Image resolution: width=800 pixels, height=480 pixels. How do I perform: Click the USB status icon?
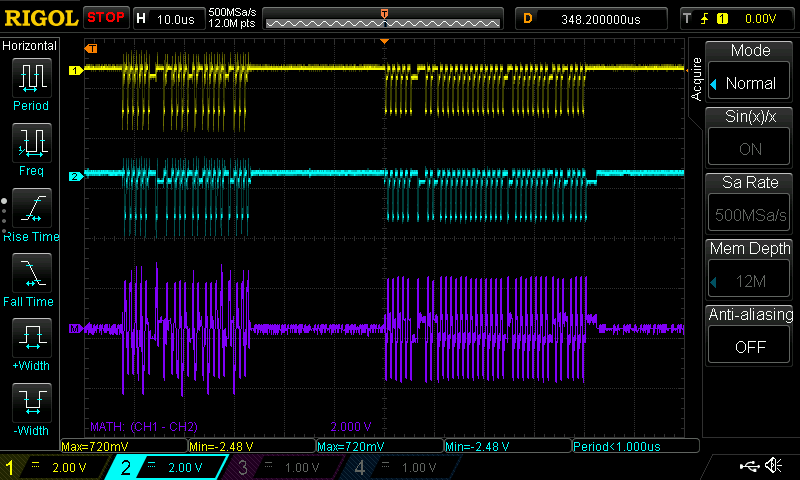tap(749, 466)
